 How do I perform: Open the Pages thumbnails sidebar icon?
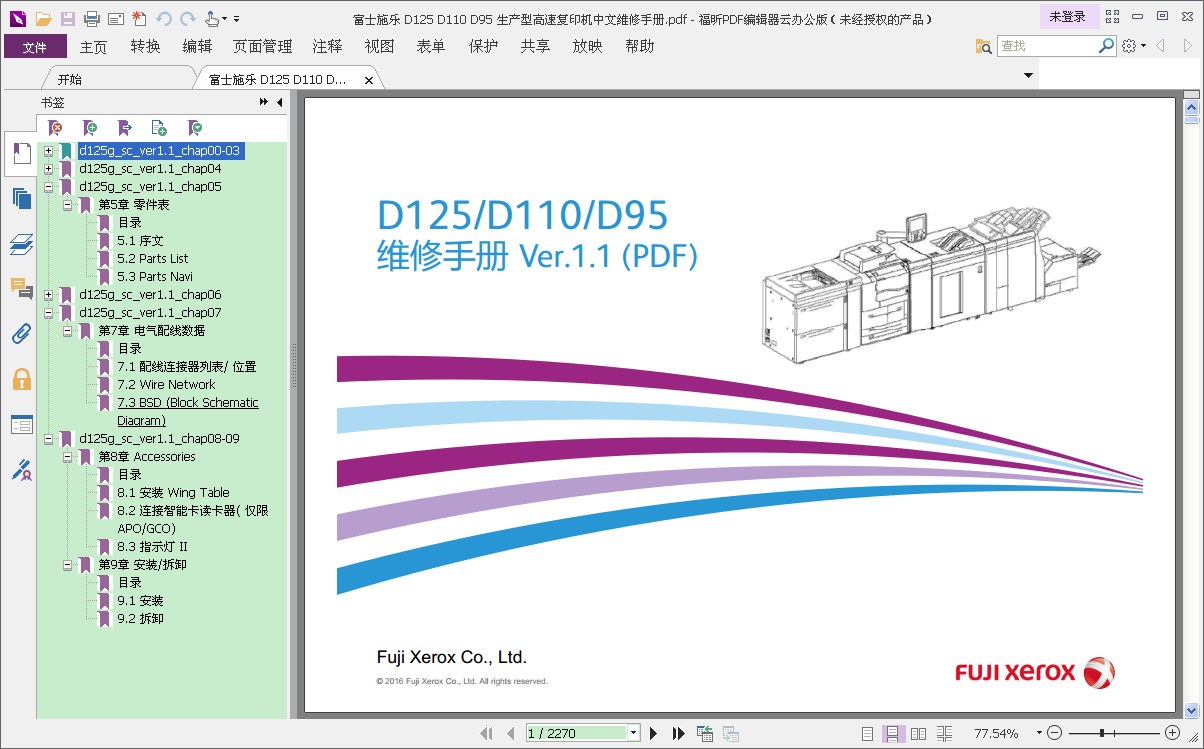22,199
